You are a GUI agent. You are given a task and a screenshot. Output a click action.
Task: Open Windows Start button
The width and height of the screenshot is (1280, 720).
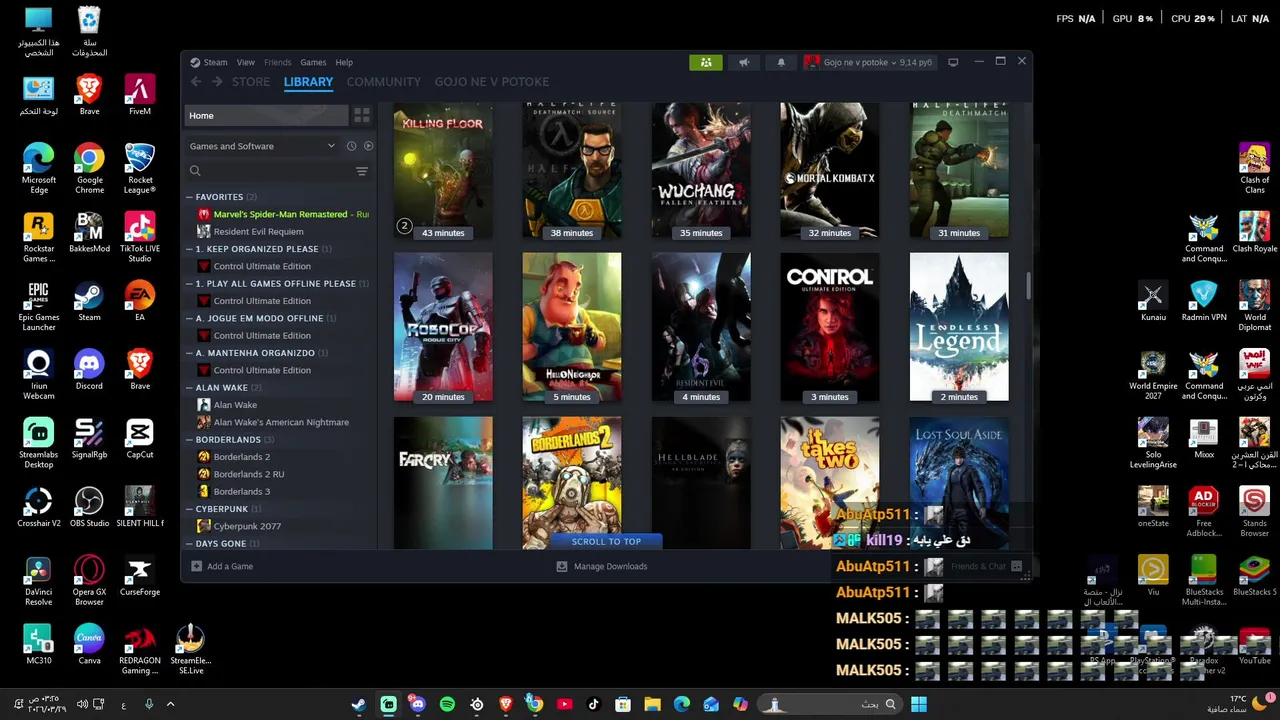(x=919, y=704)
